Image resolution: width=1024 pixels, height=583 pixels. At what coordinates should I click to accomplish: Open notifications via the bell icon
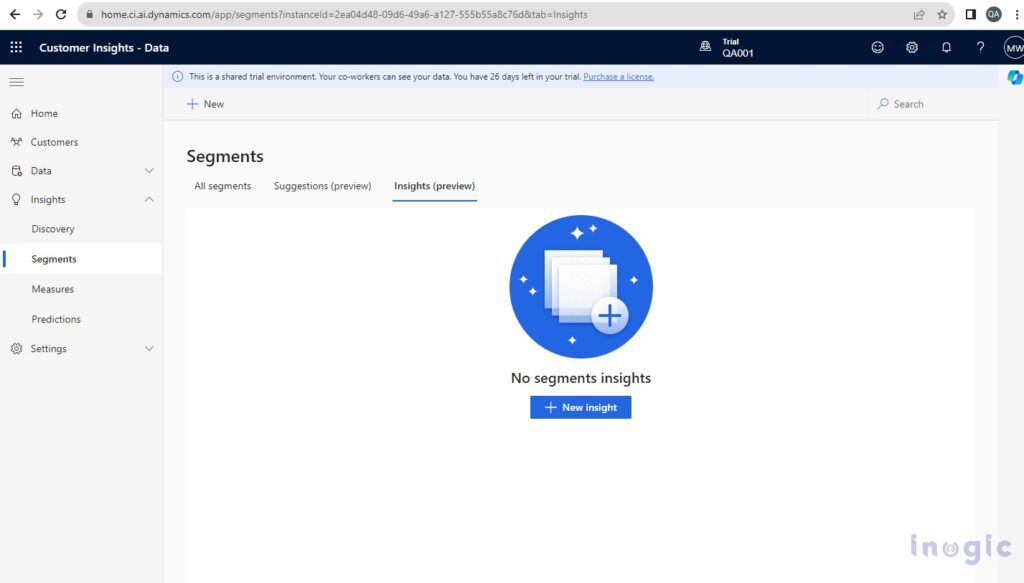(946, 47)
